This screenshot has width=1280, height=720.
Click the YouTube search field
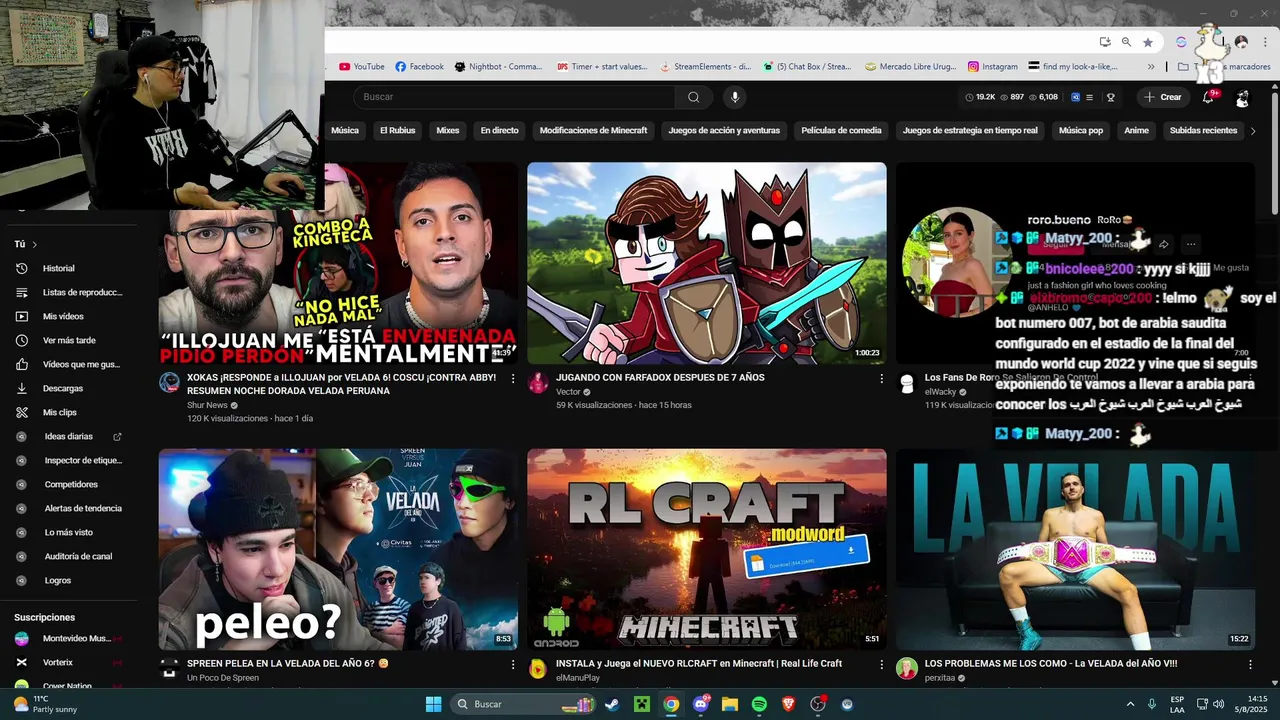515,97
